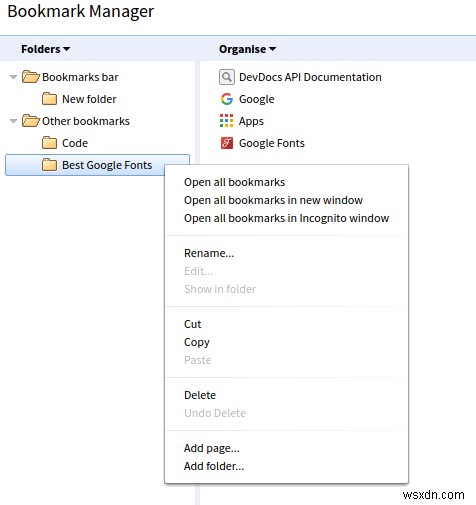Click the Other bookmarks folder icon
This screenshot has height=505, width=476.
31,121
